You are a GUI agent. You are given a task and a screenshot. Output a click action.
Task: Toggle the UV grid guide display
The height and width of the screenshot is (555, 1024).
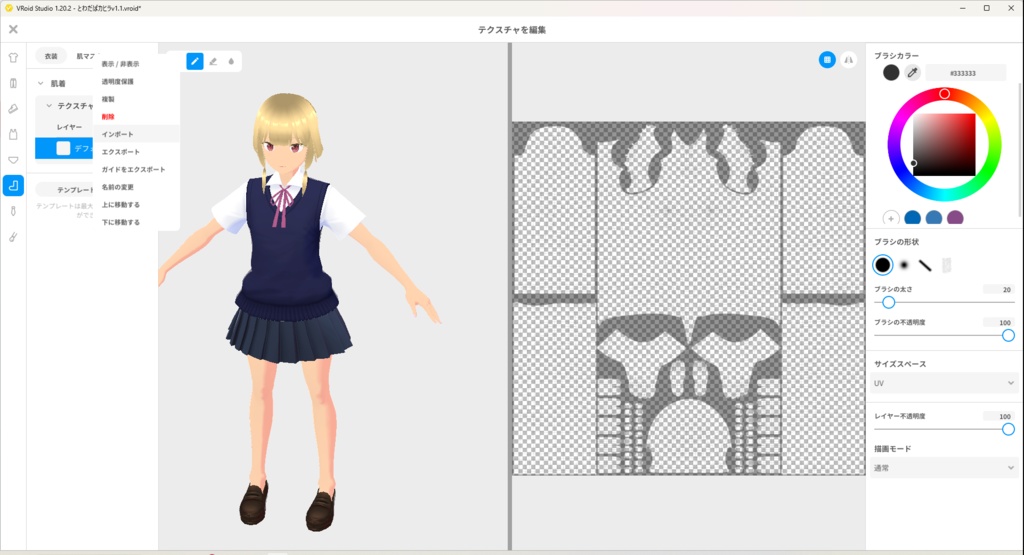pyautogui.click(x=827, y=59)
